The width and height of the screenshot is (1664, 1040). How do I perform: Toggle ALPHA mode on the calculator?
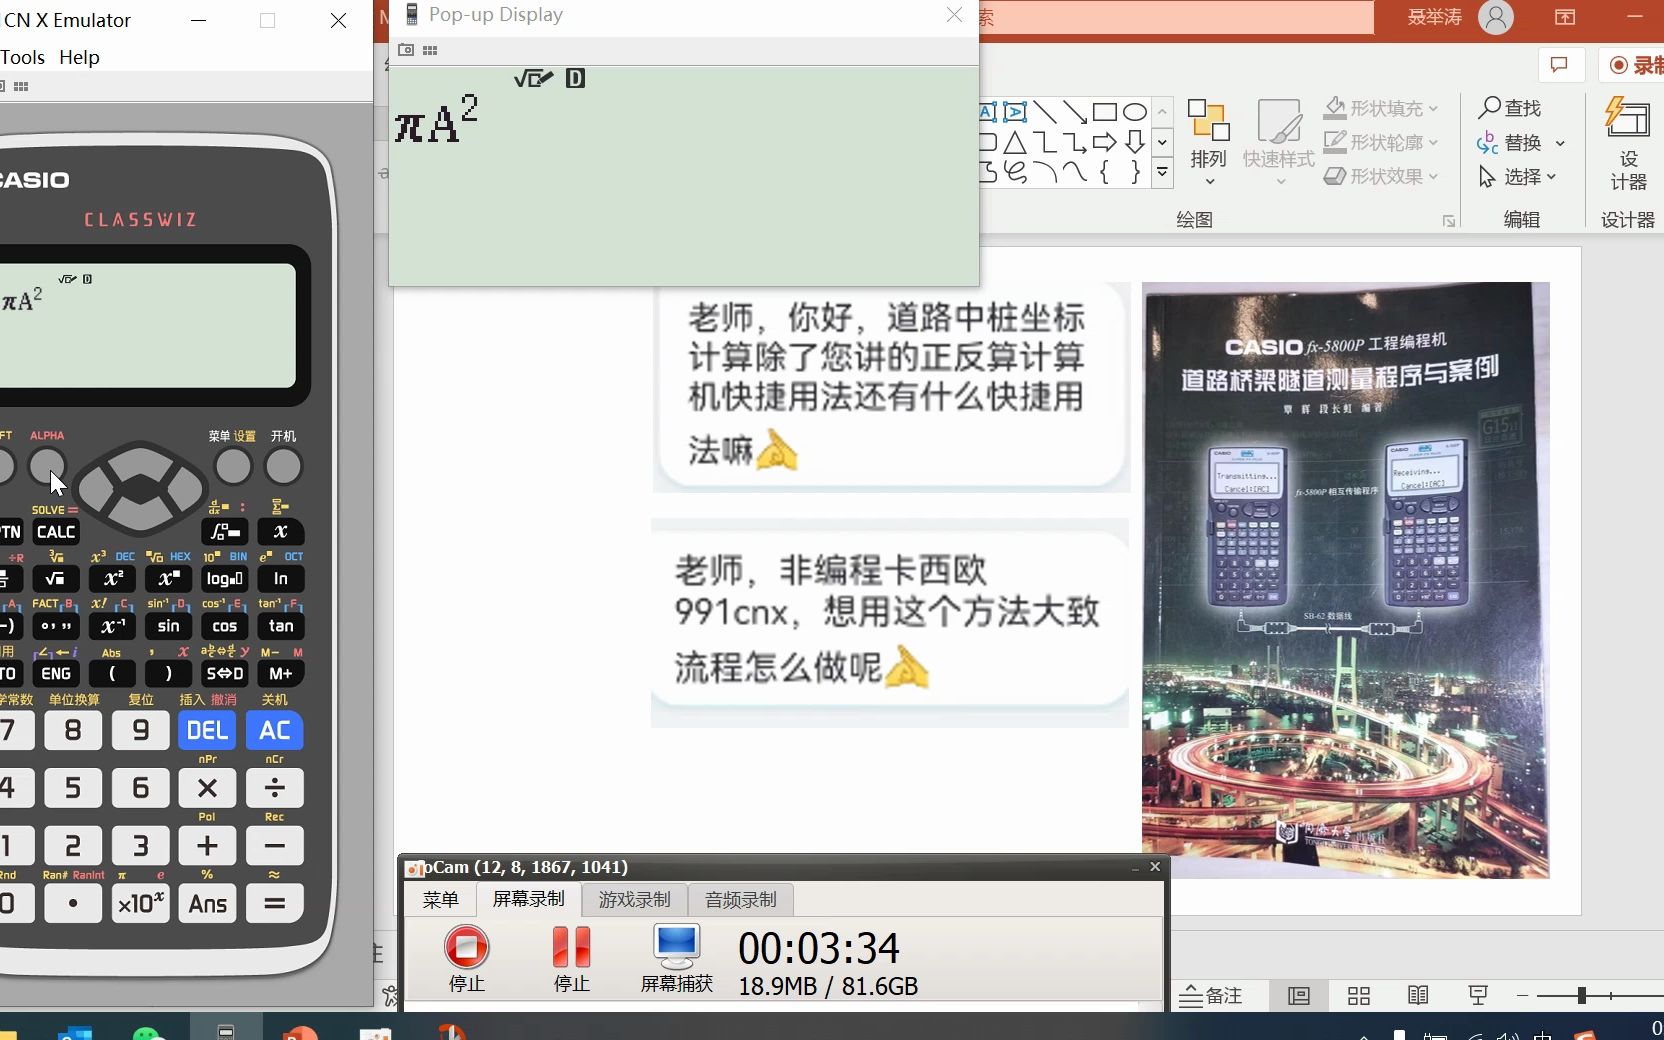[x=48, y=466]
